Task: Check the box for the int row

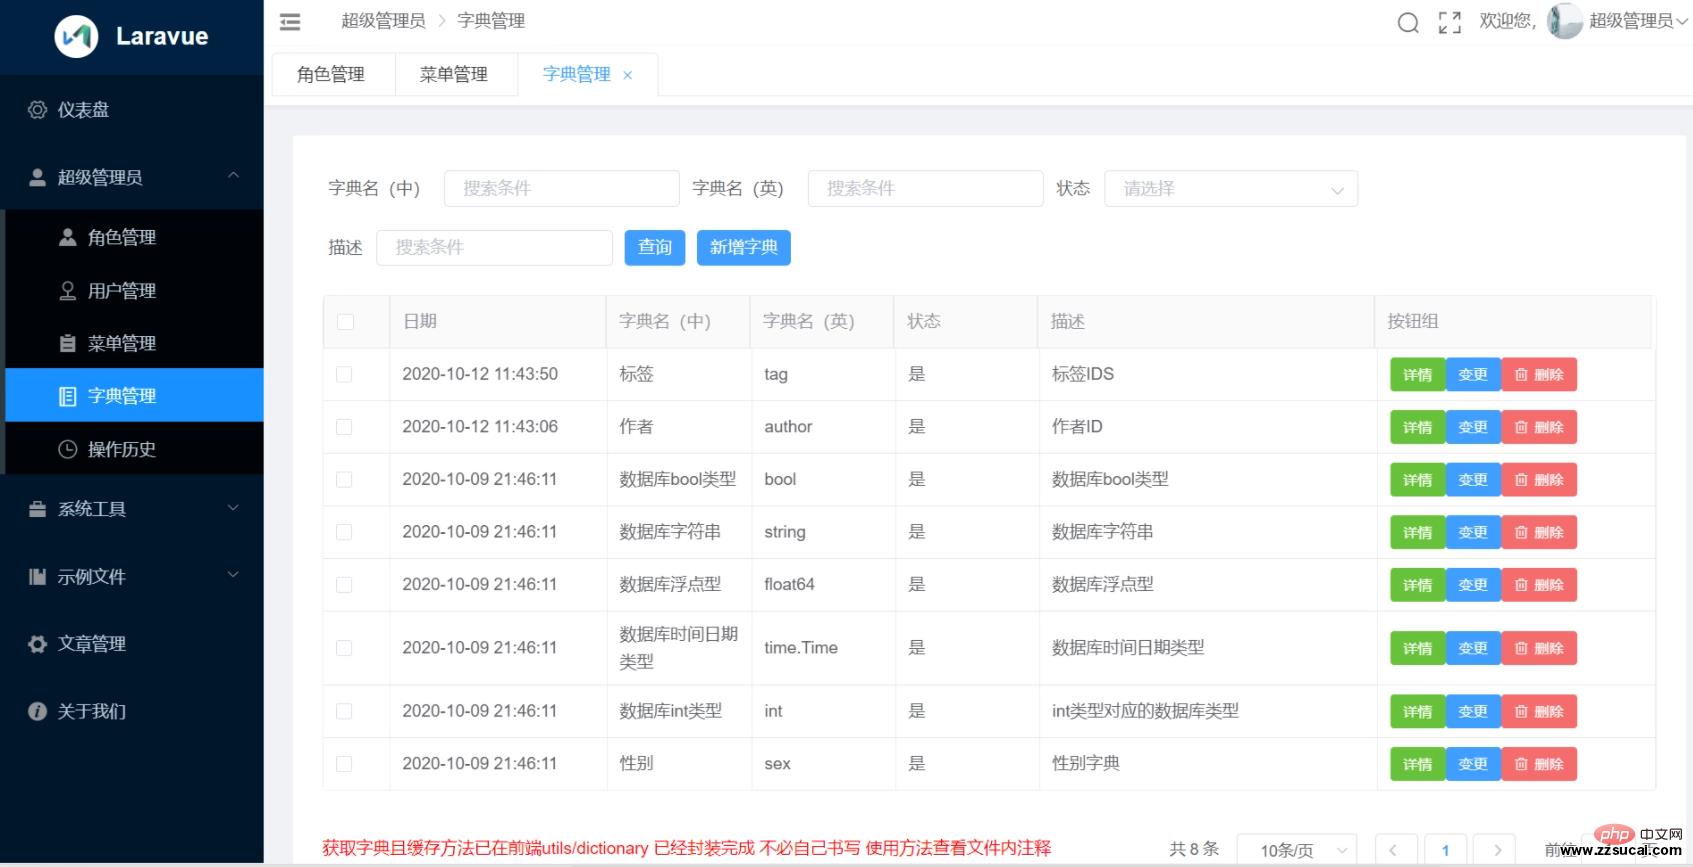Action: tap(344, 711)
